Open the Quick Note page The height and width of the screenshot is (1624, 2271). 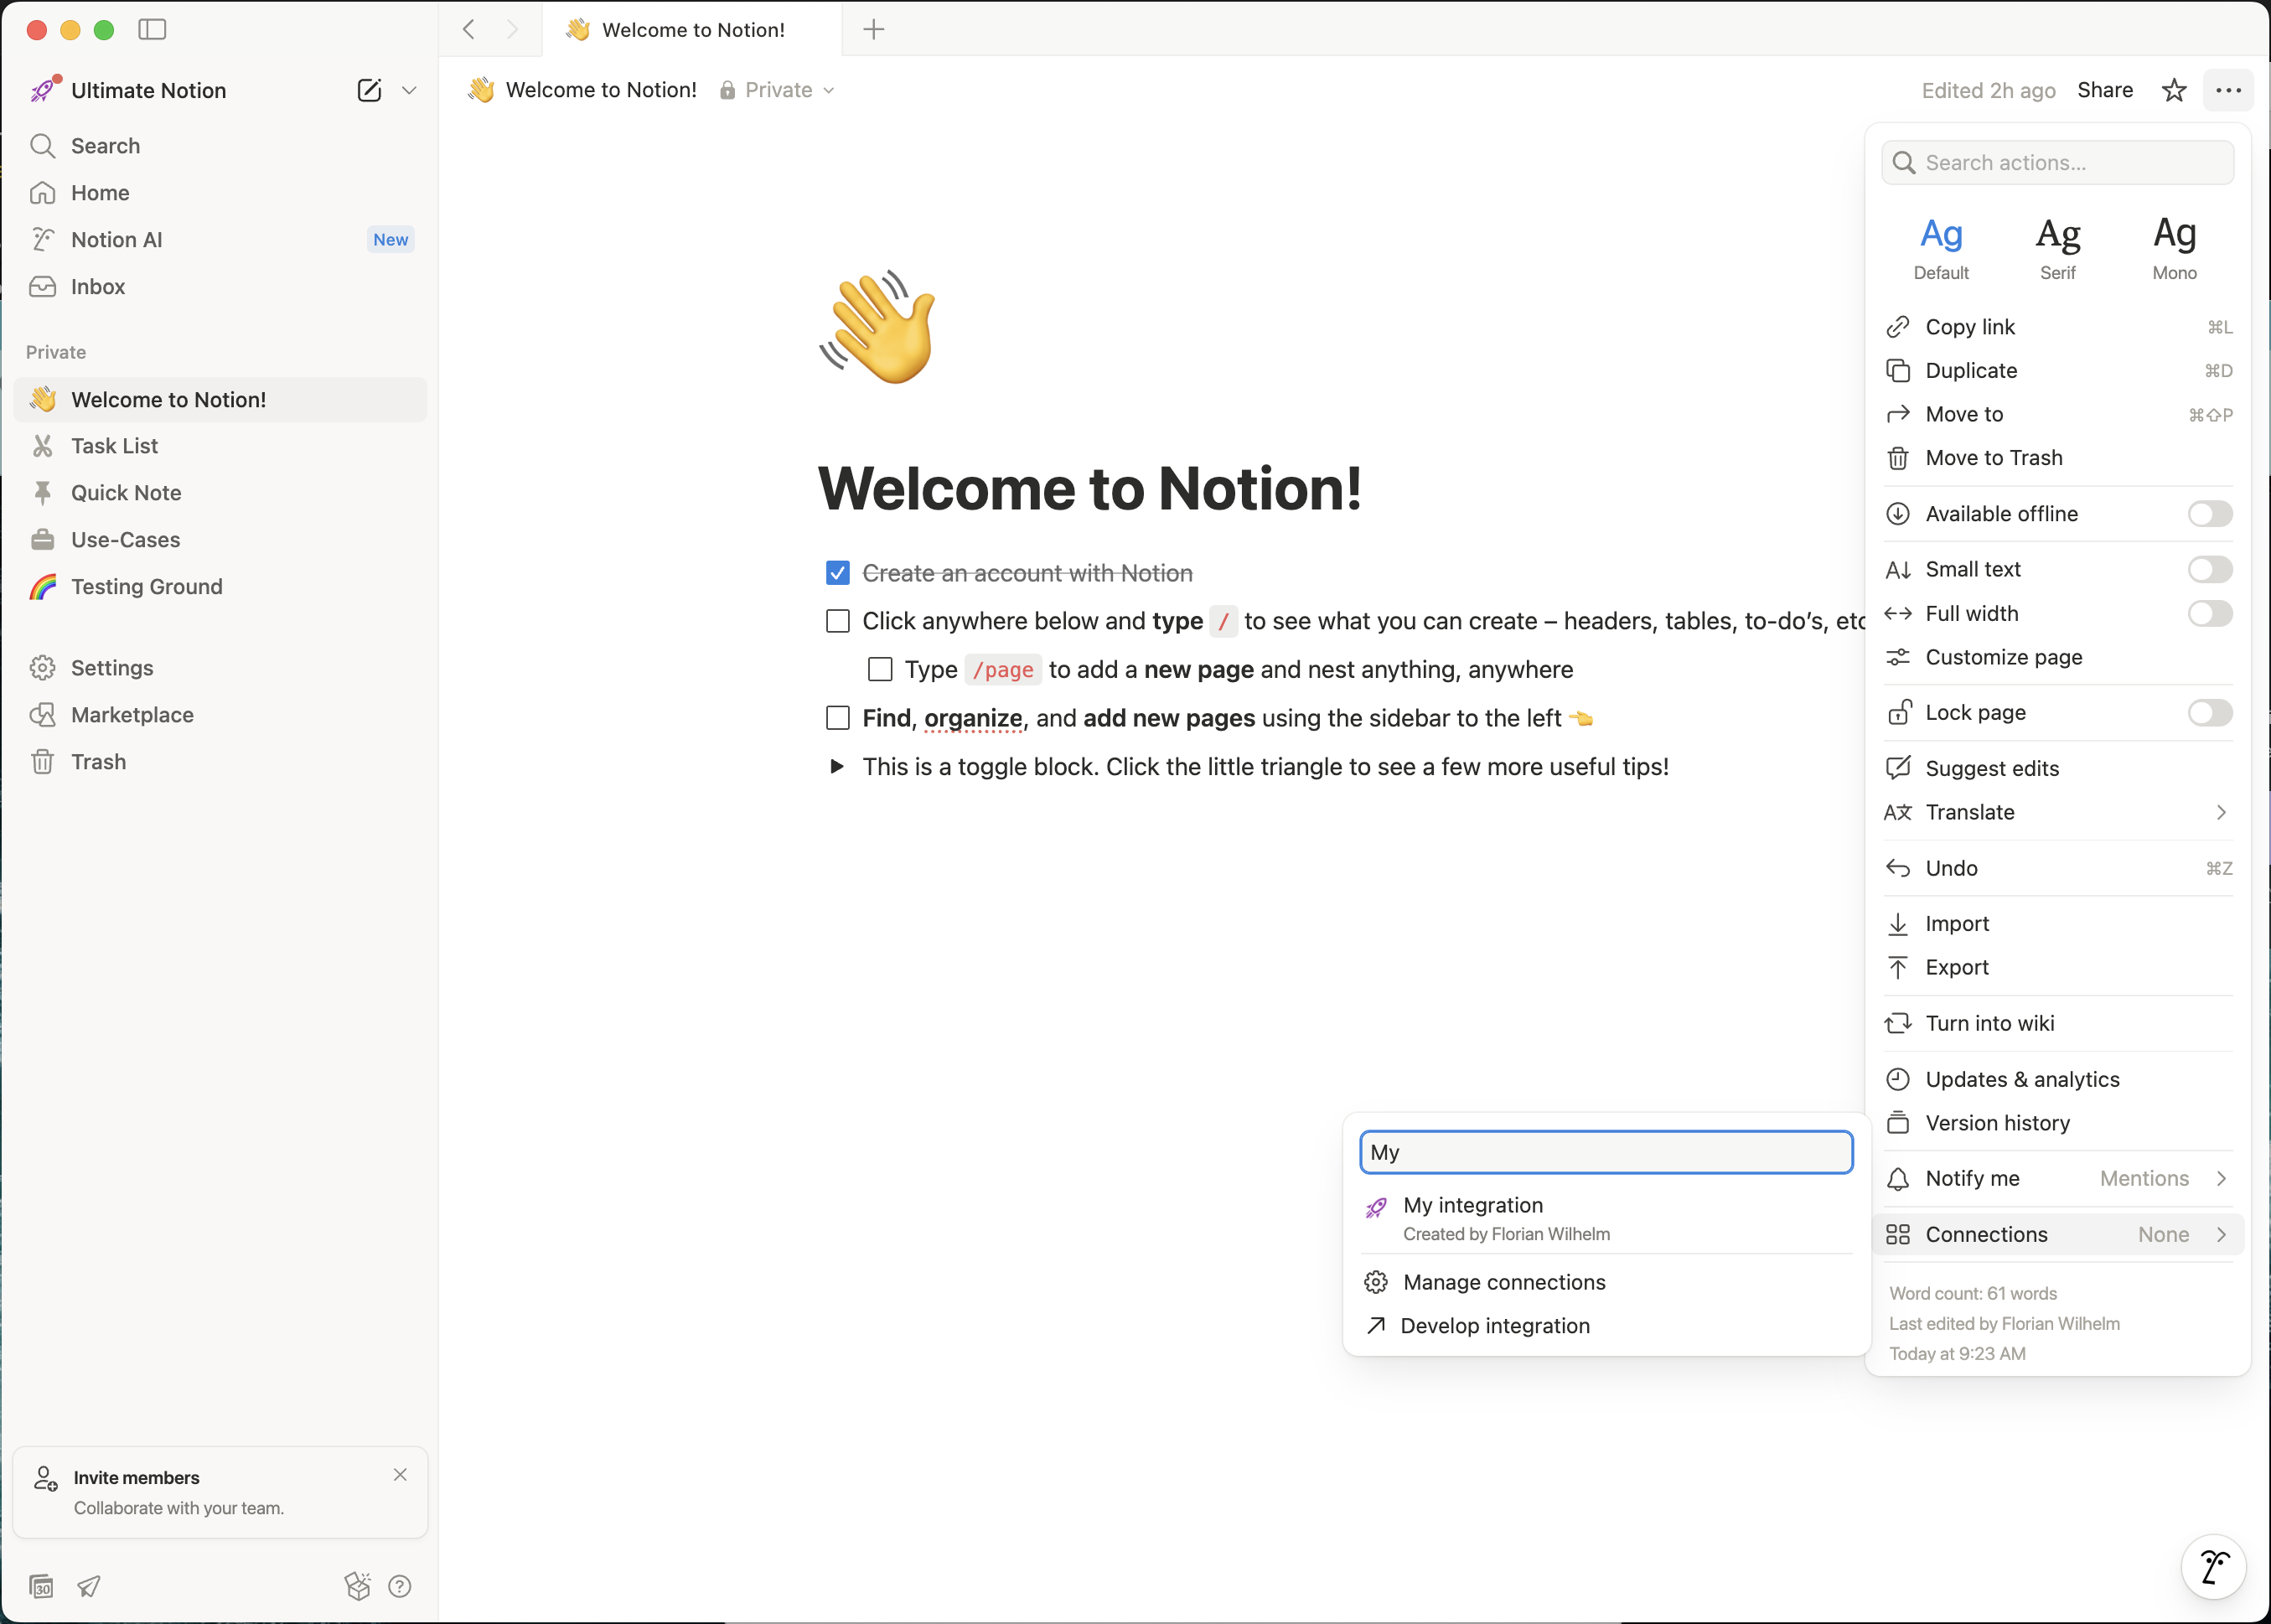[220, 493]
